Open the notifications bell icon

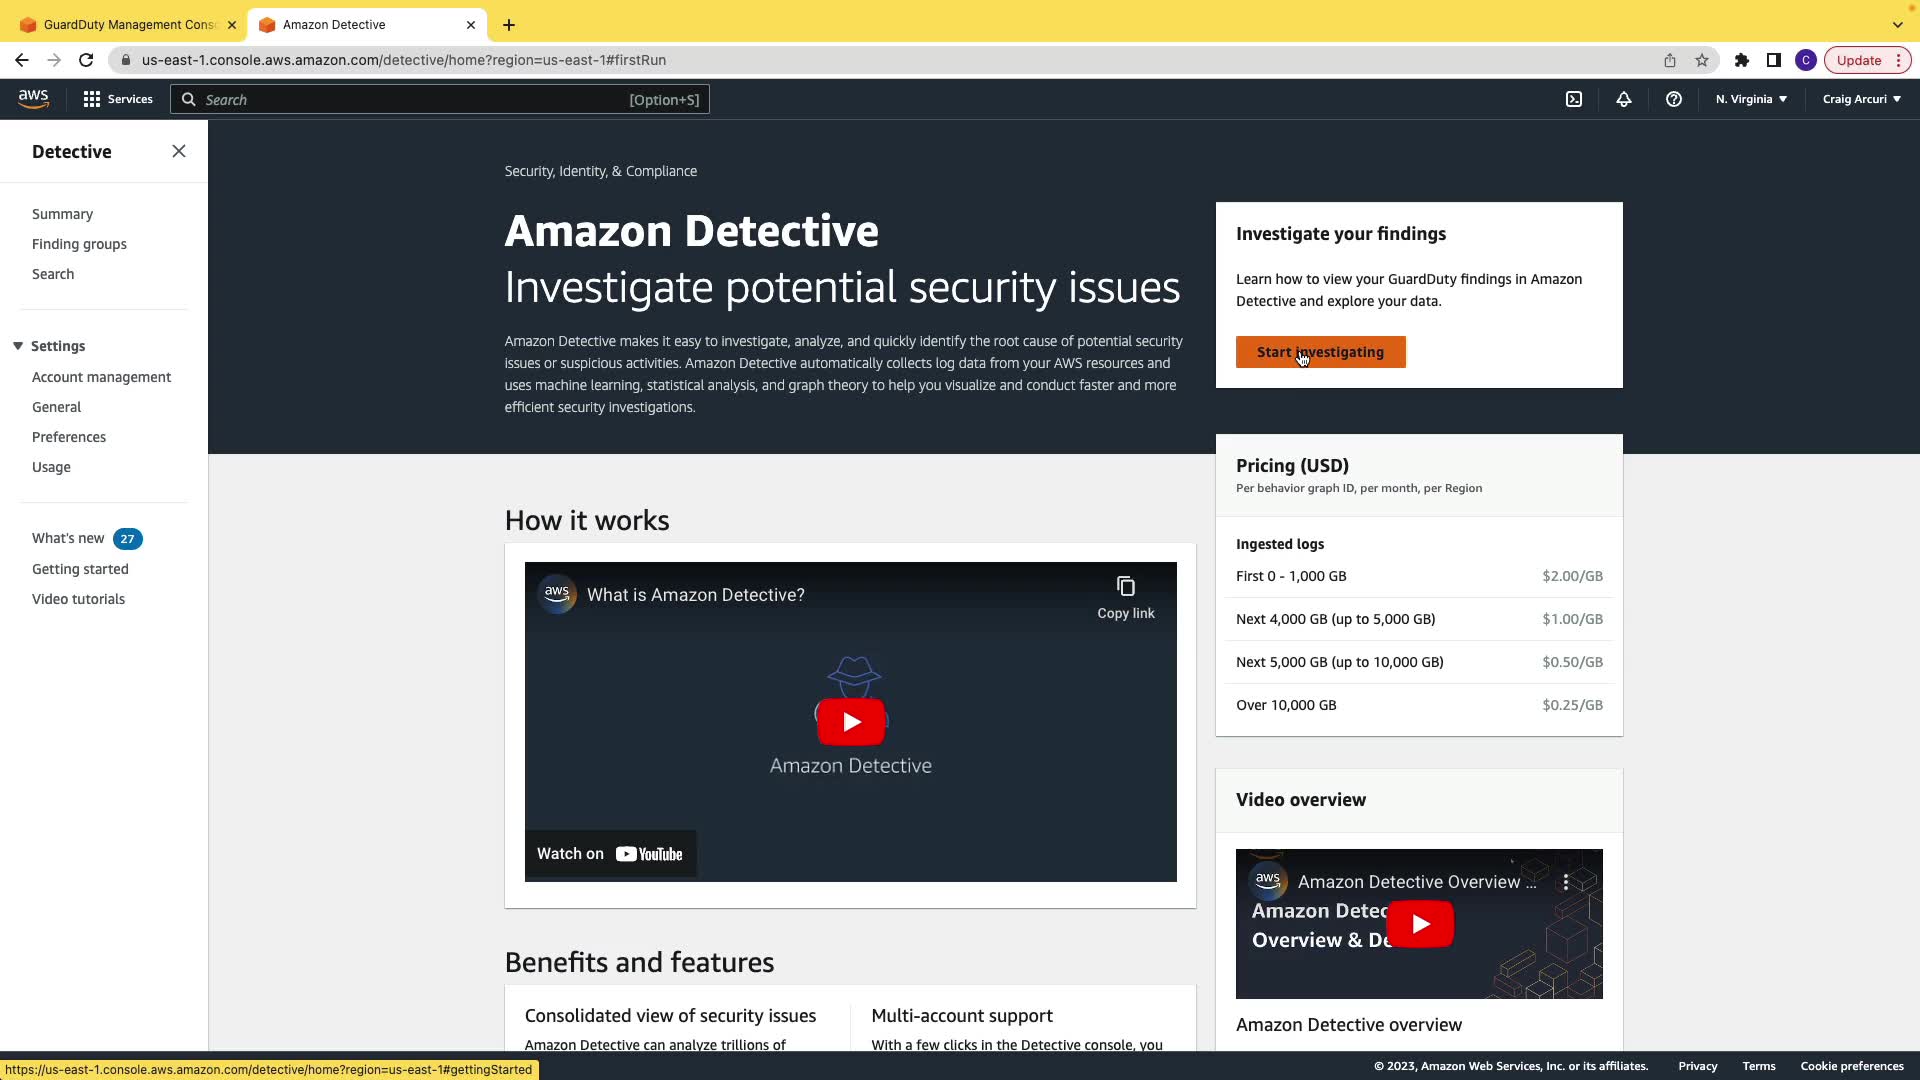pos(1623,99)
